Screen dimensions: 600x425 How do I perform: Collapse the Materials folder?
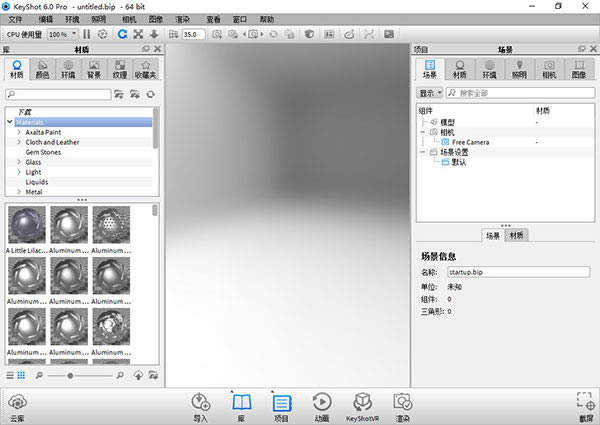tap(10, 122)
